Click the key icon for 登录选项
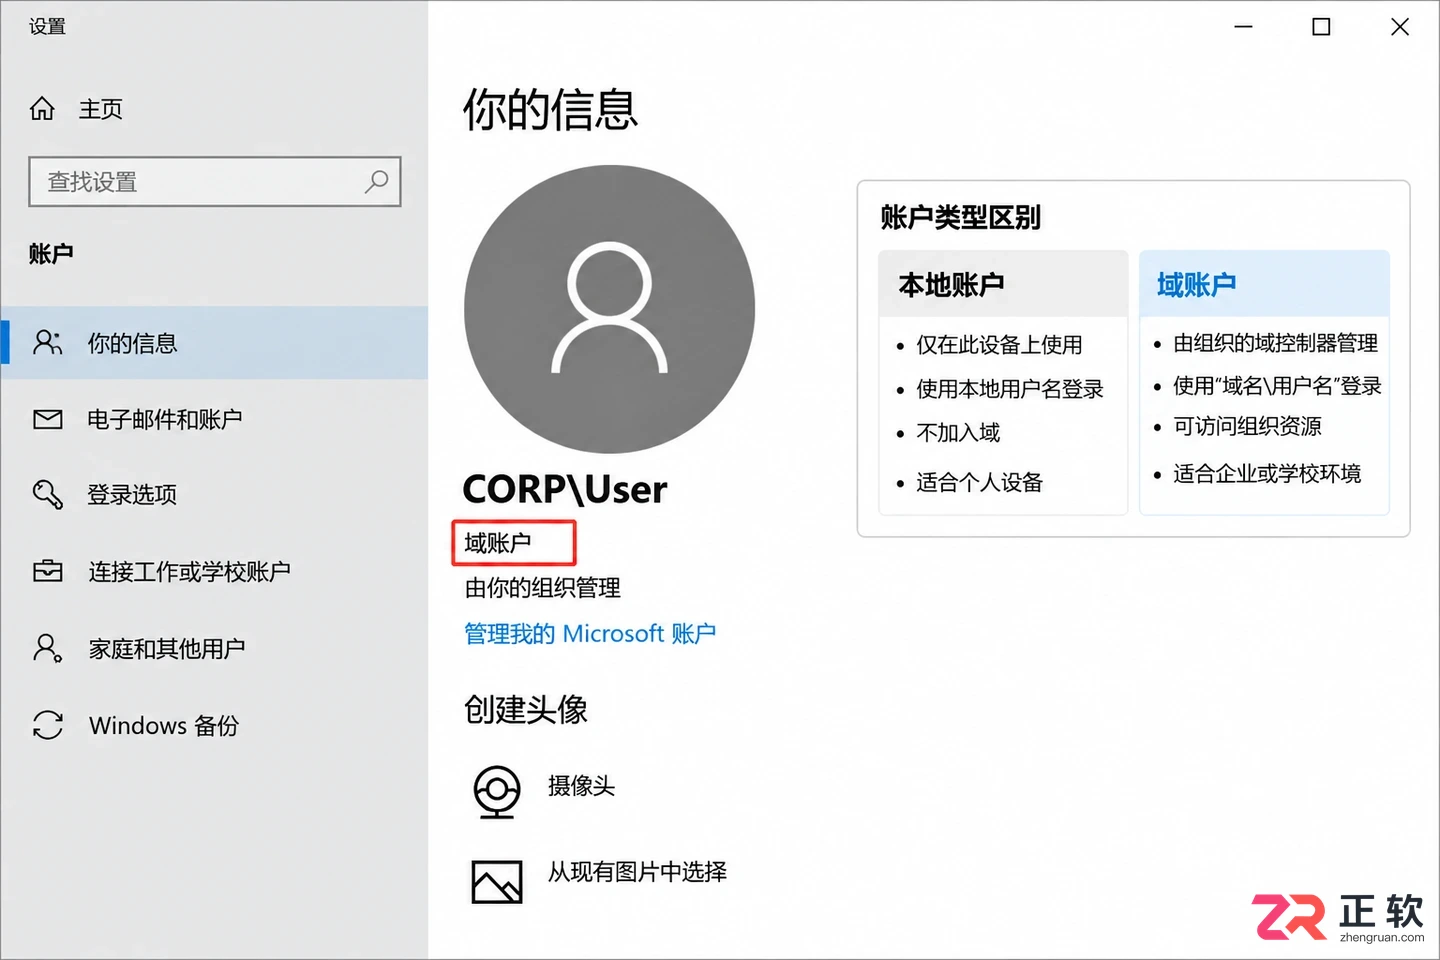Viewport: 1440px width, 960px height. pyautogui.click(x=47, y=494)
